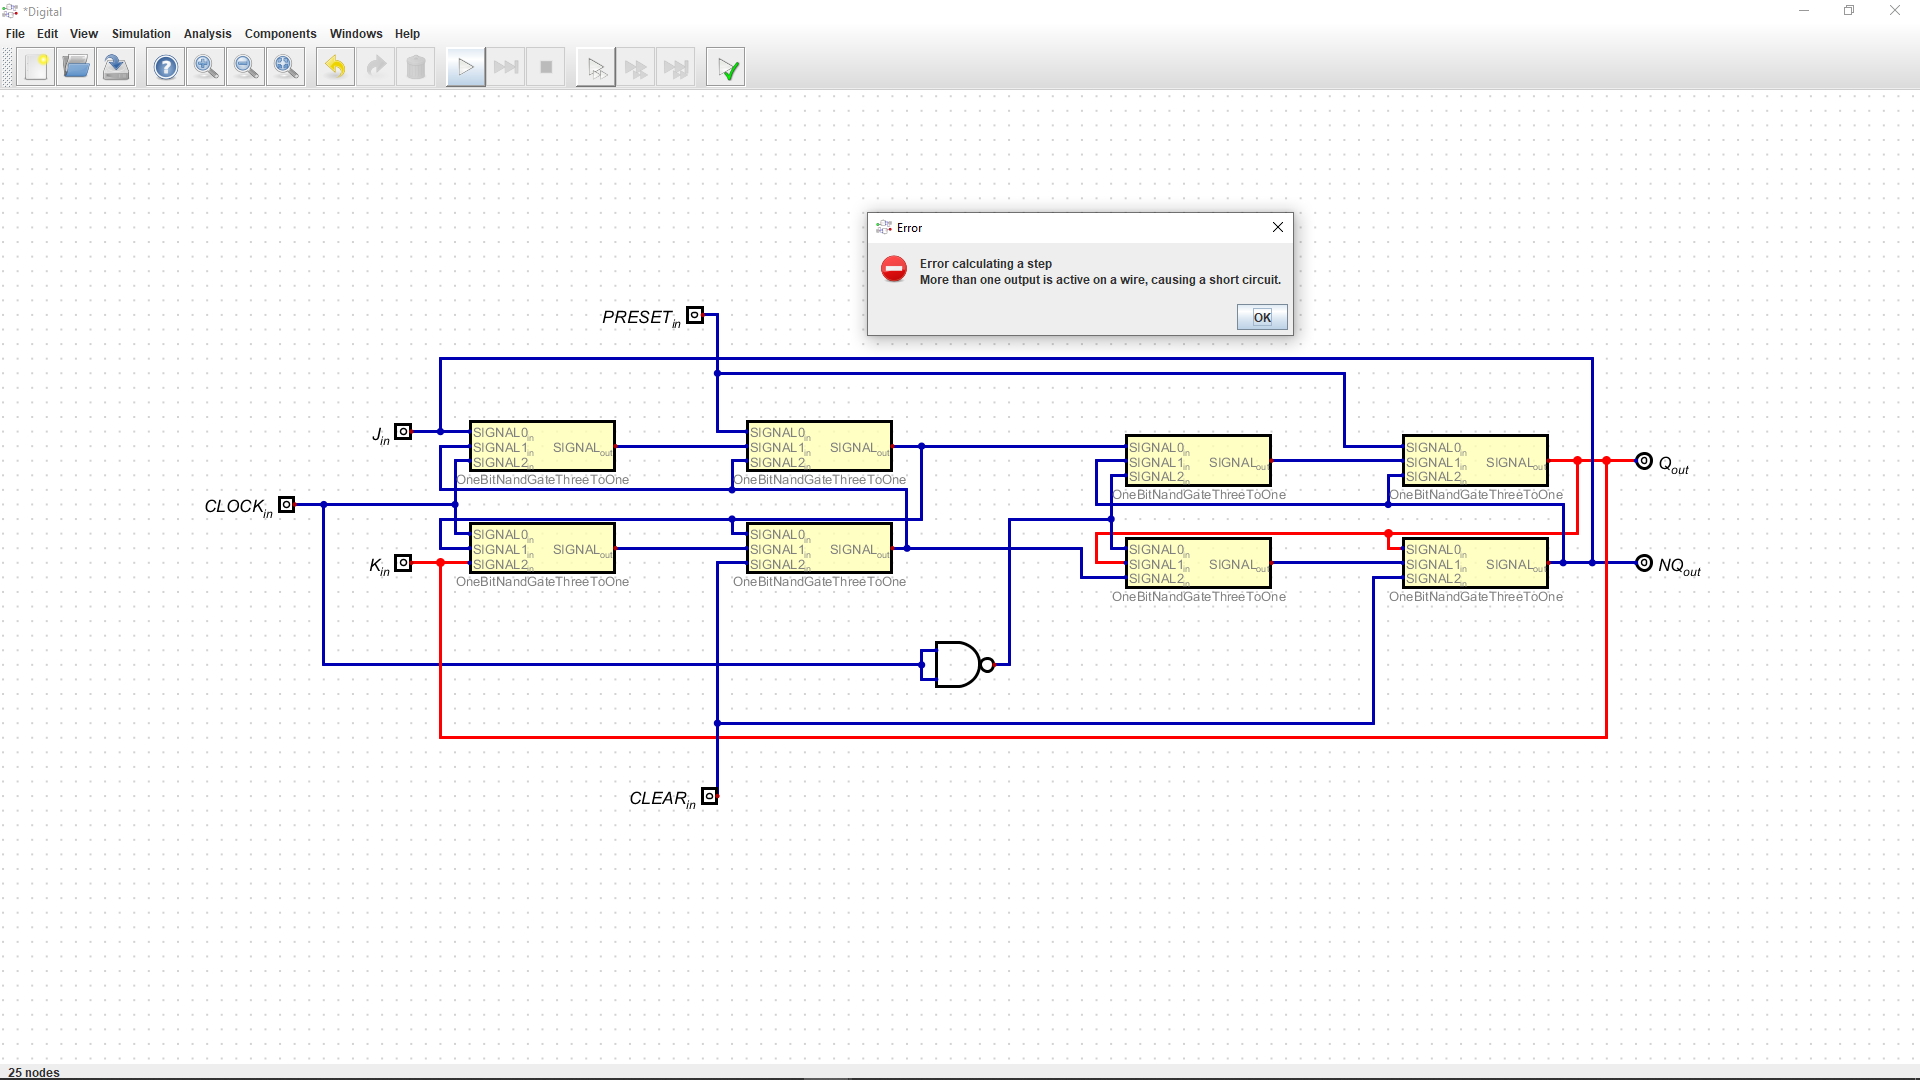The width and height of the screenshot is (1920, 1080).
Task: Select the NAND gate component
Action: pos(957,664)
